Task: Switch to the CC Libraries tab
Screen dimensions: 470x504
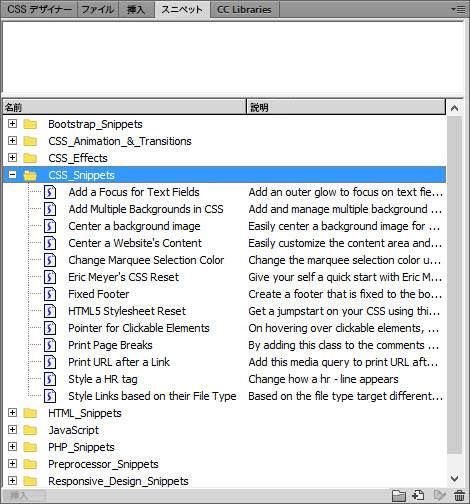Action: [x=244, y=10]
